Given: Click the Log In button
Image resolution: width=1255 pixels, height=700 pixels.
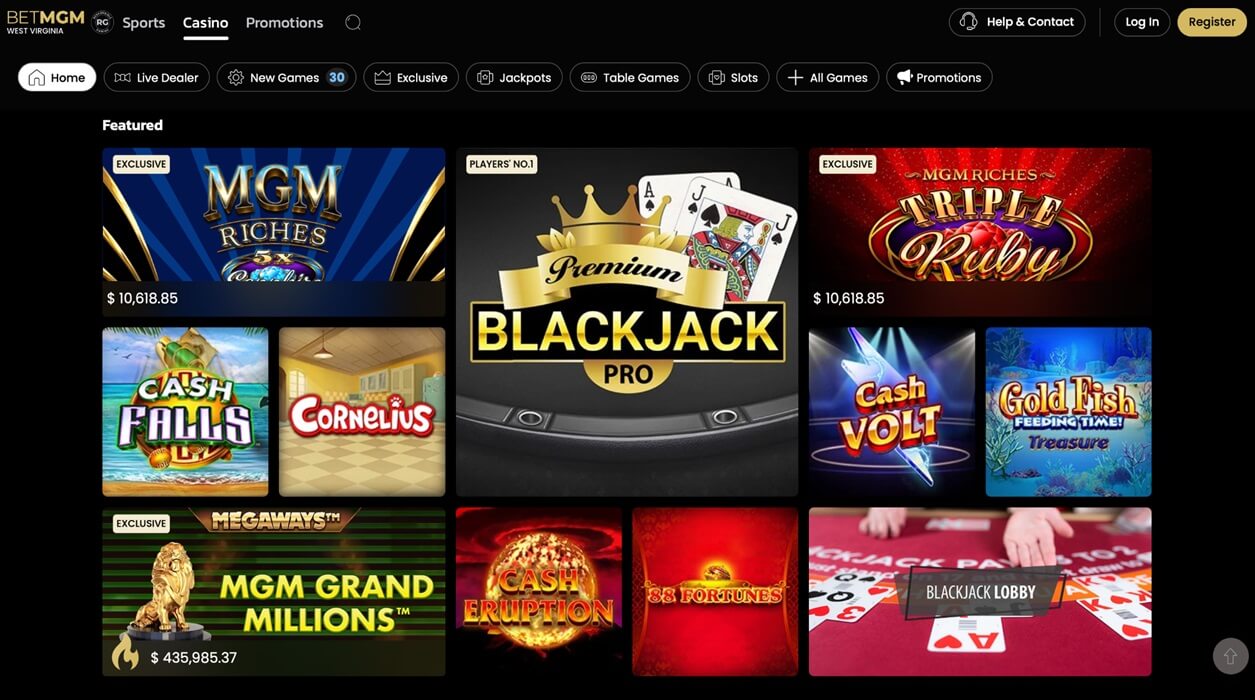Looking at the screenshot, I should [1142, 22].
